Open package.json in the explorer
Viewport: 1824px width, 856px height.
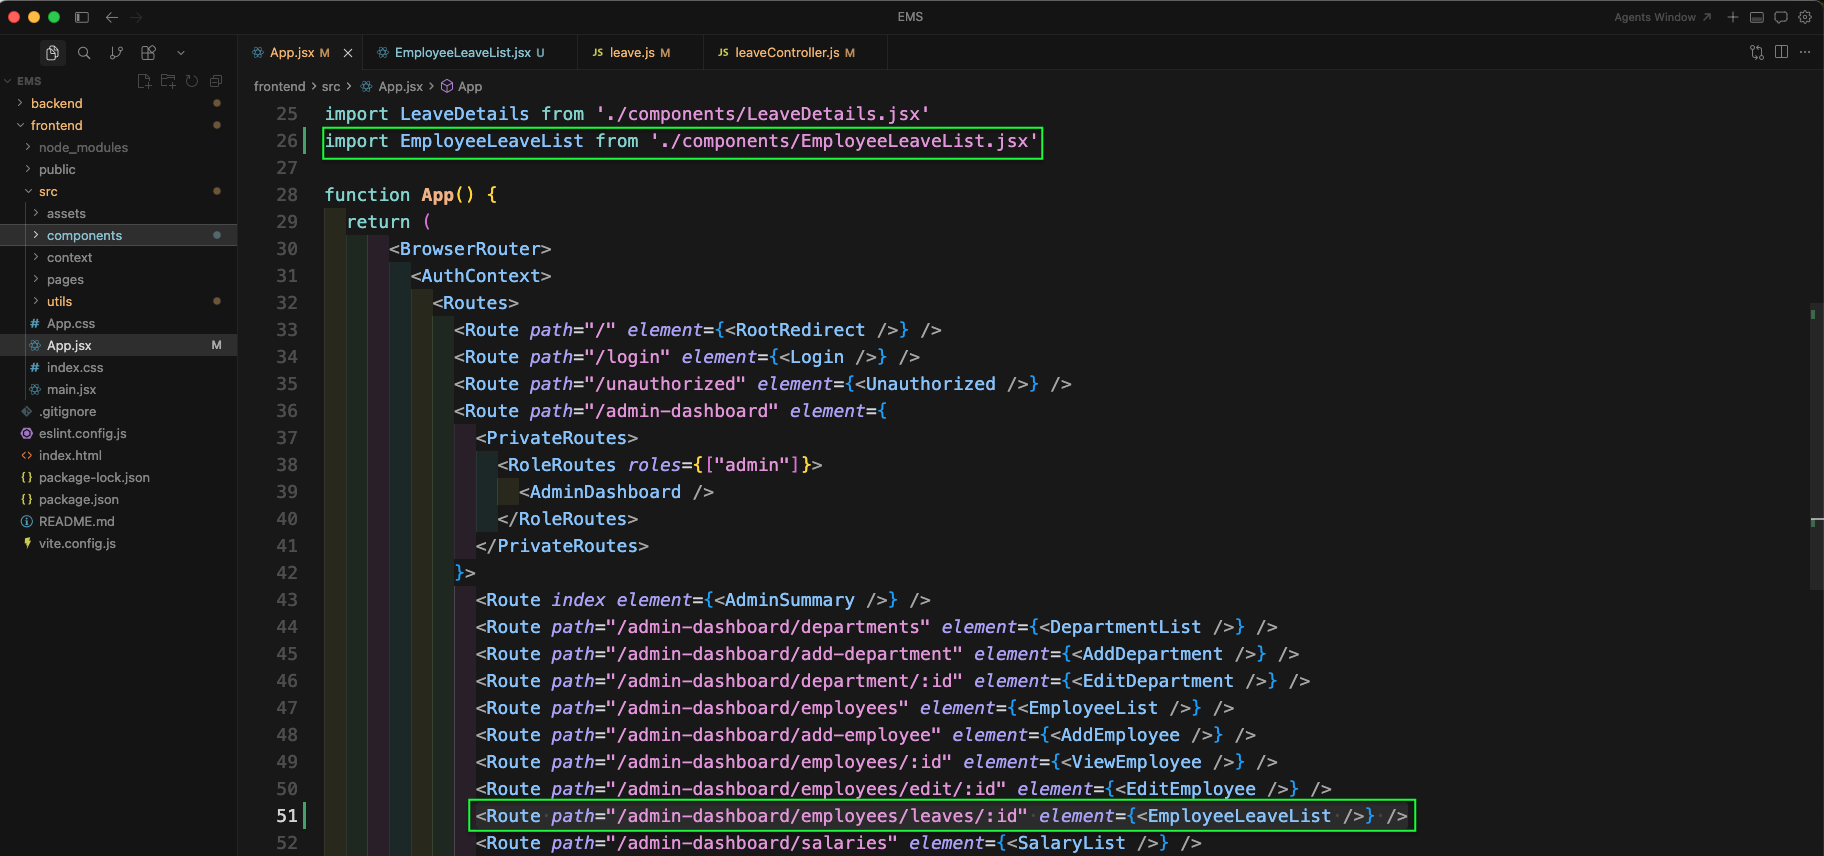pos(118,499)
